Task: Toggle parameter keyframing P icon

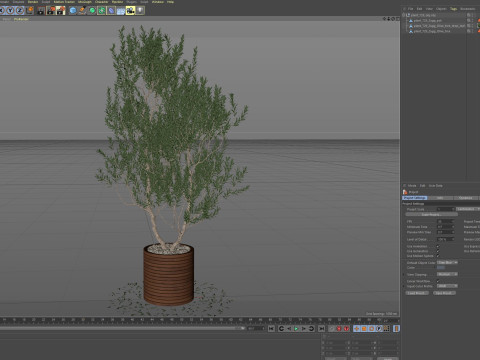Action: point(379,329)
